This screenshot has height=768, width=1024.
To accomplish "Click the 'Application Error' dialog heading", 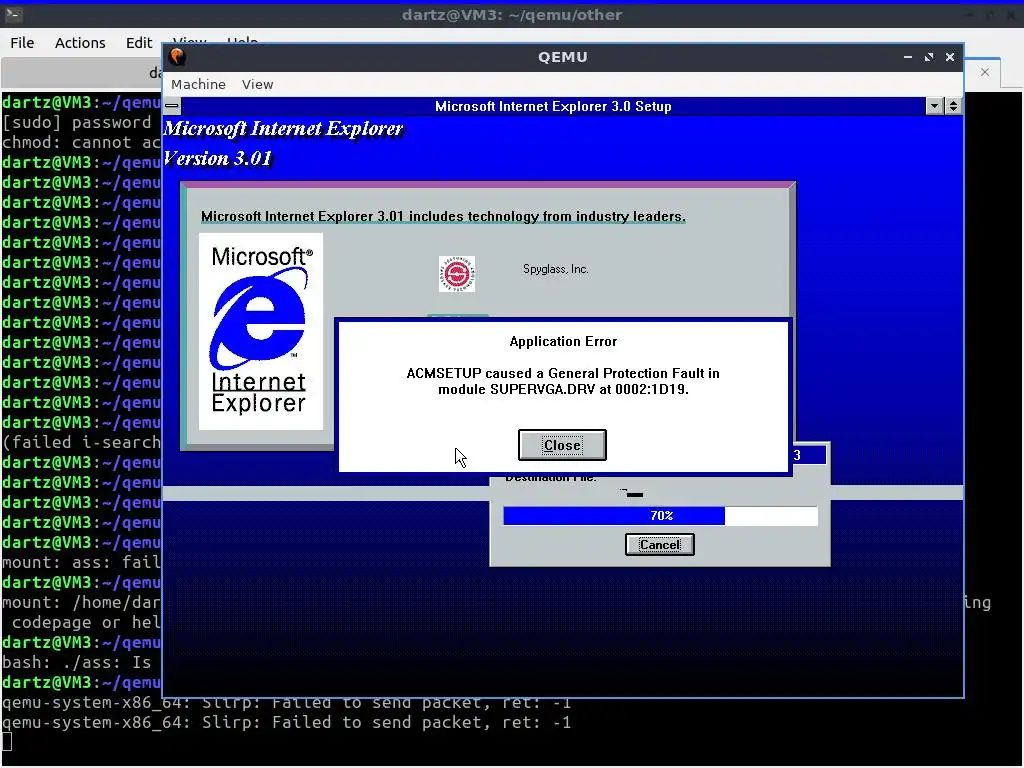I will coord(563,341).
